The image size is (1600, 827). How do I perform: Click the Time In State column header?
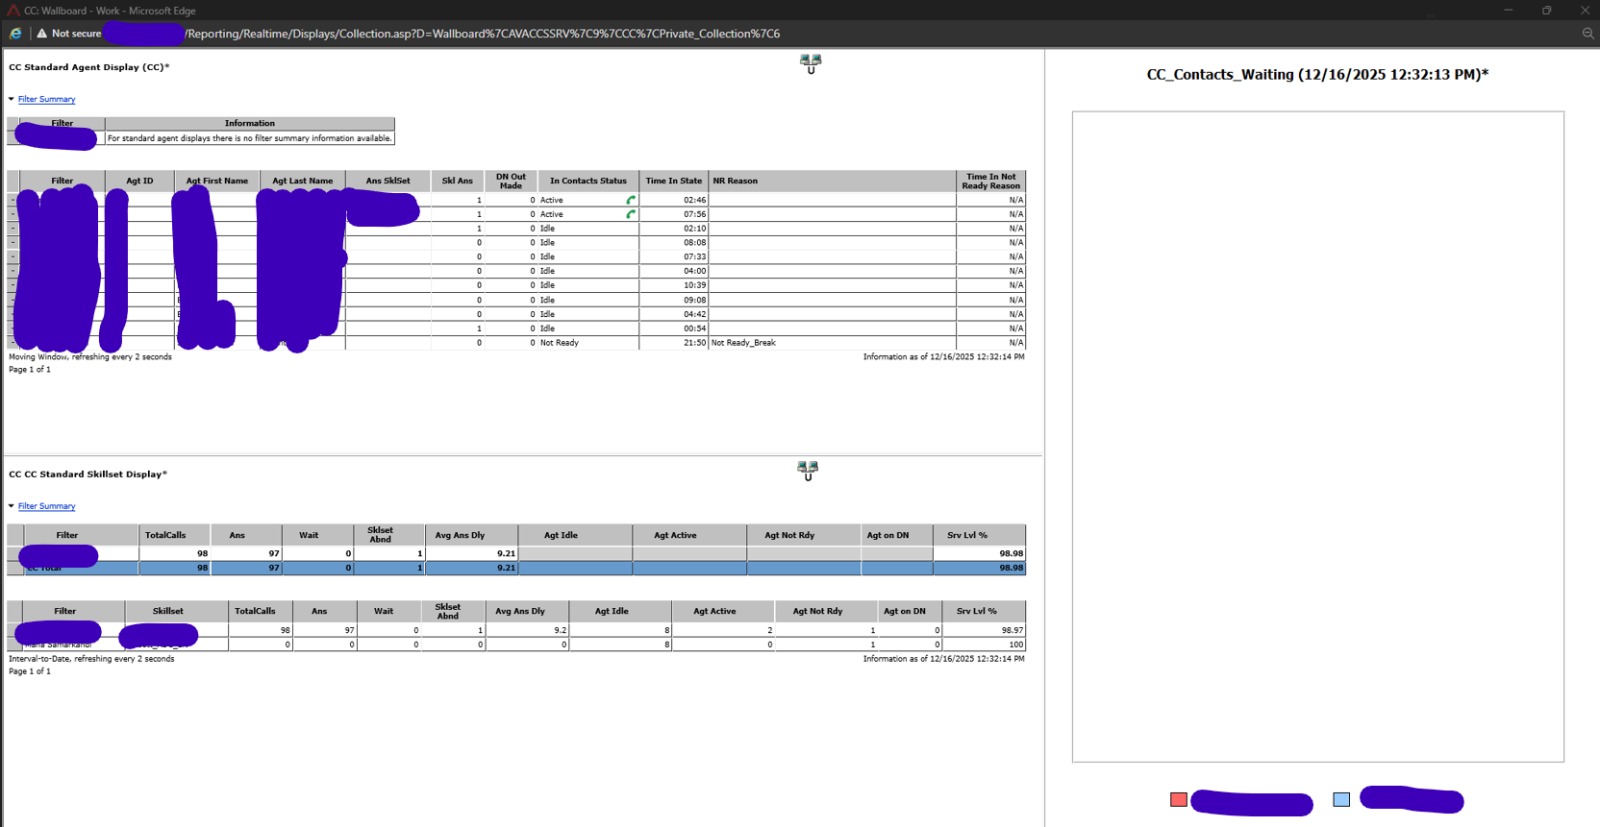[673, 181]
